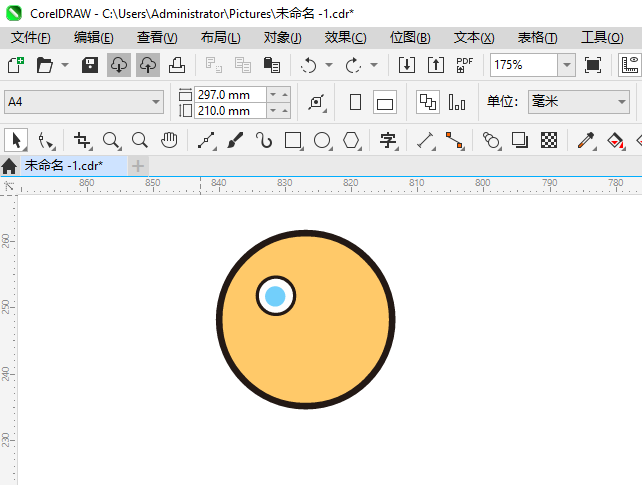Click the Paste clipboard icon

click(x=272, y=65)
